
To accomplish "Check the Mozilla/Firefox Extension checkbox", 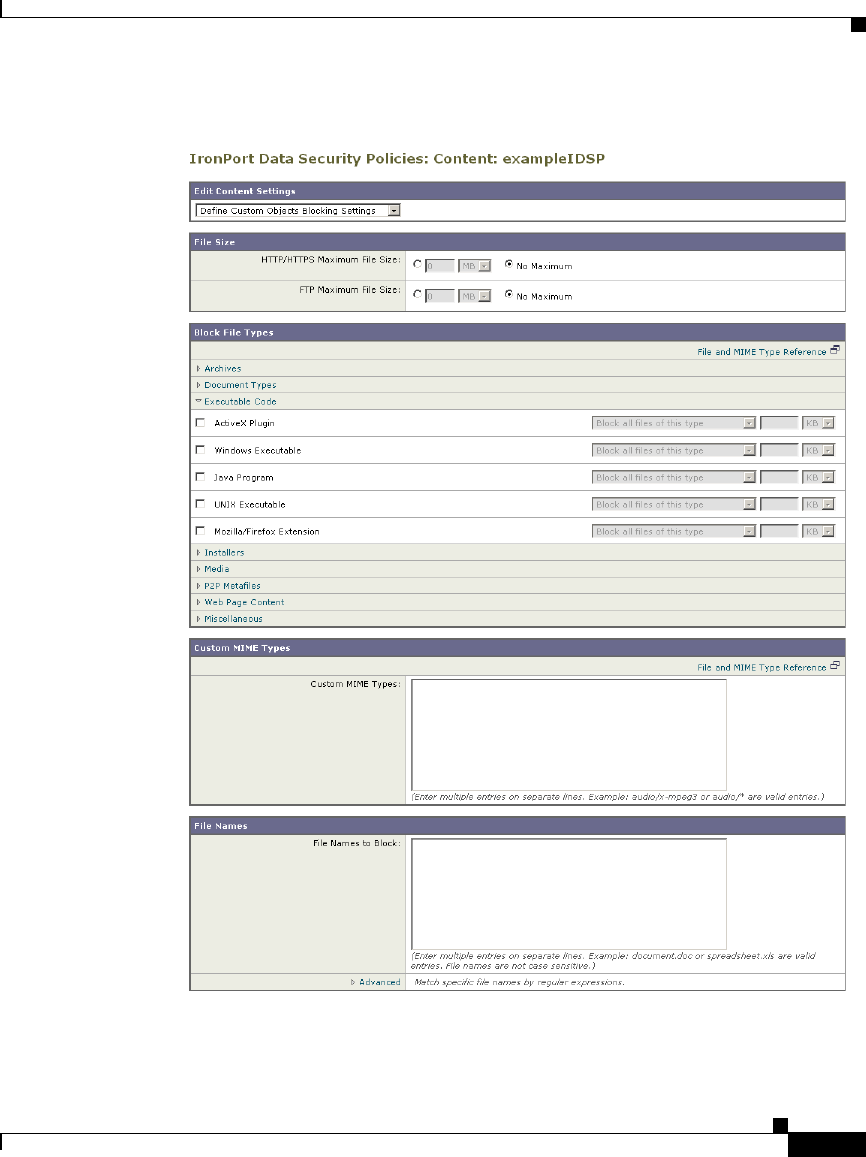I will pyautogui.click(x=200, y=531).
